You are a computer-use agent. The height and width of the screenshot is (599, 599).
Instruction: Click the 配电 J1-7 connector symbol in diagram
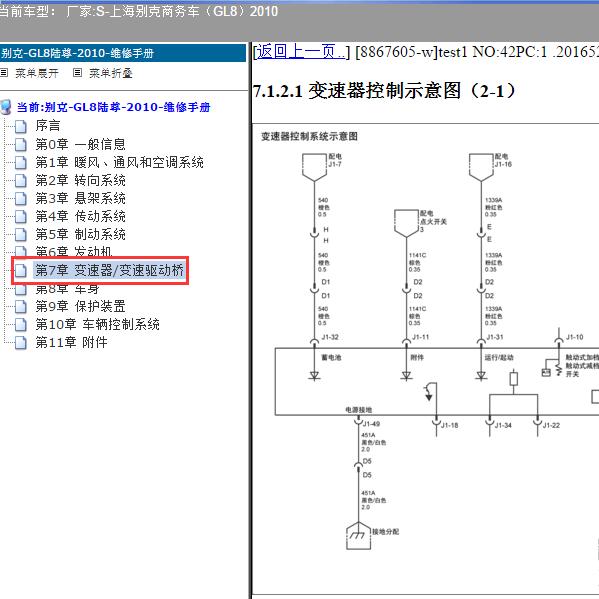[314, 167]
